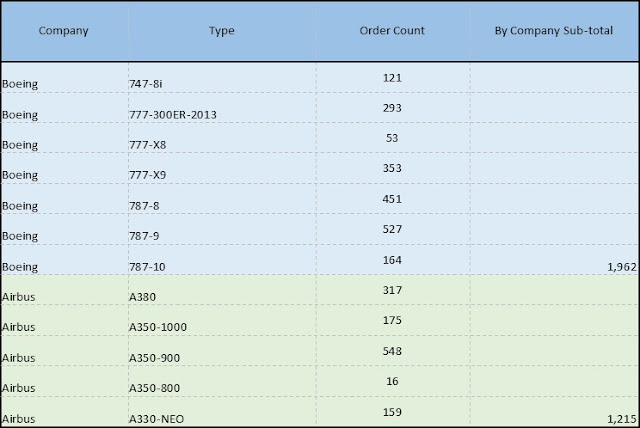Screen dimensions: 640x428
Task: Click the A350-900 type cell
Action: click(x=155, y=357)
